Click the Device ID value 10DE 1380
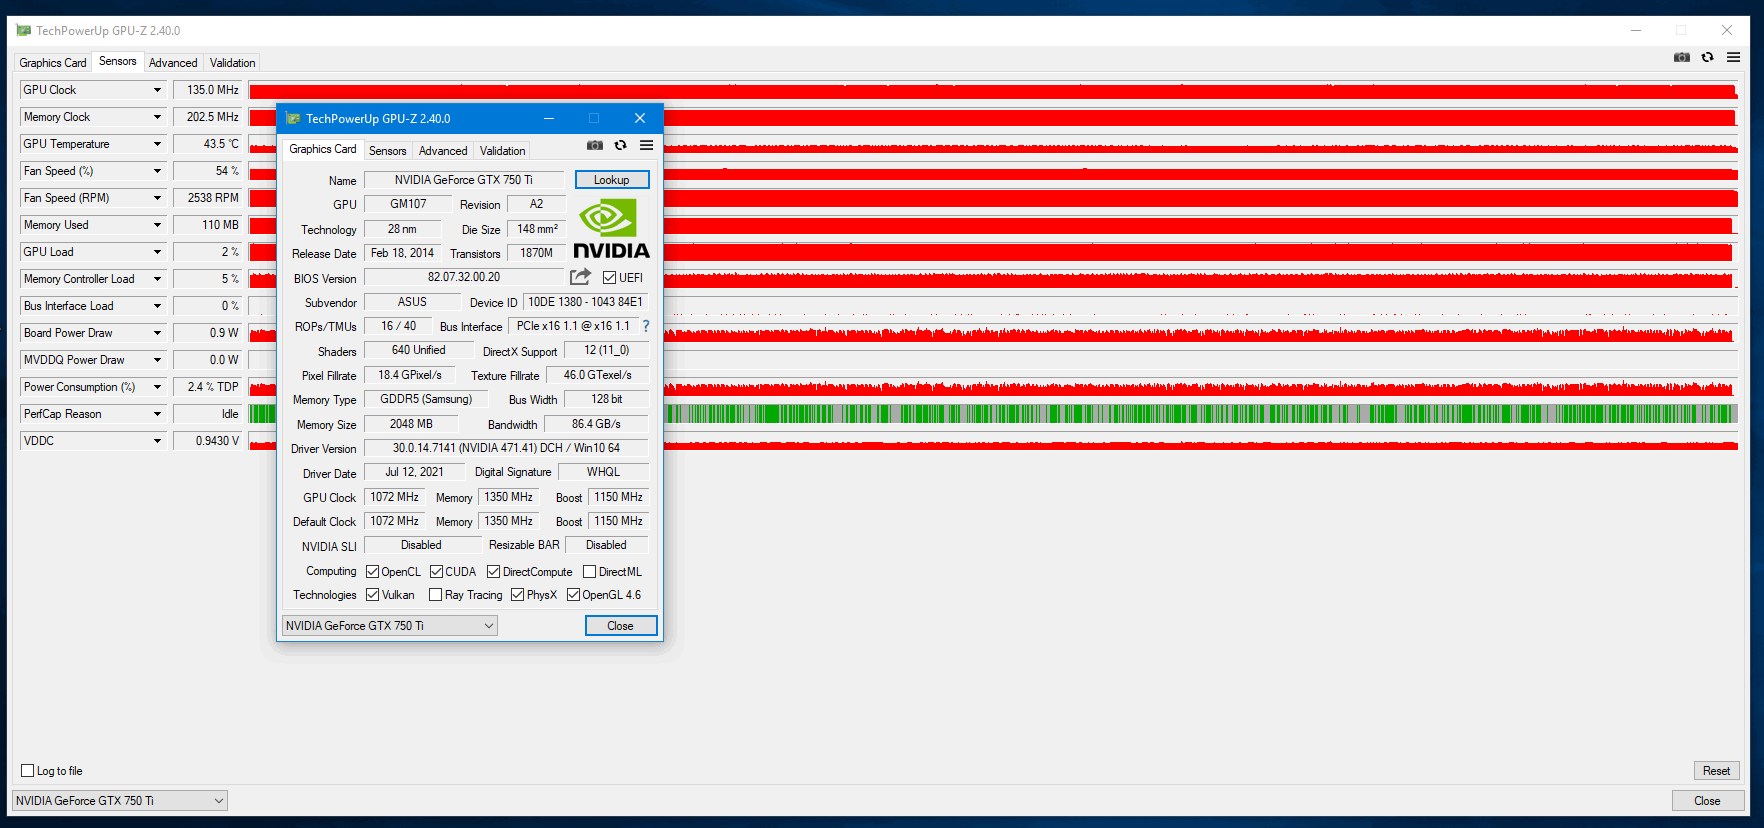The width and height of the screenshot is (1764, 828). click(x=586, y=302)
